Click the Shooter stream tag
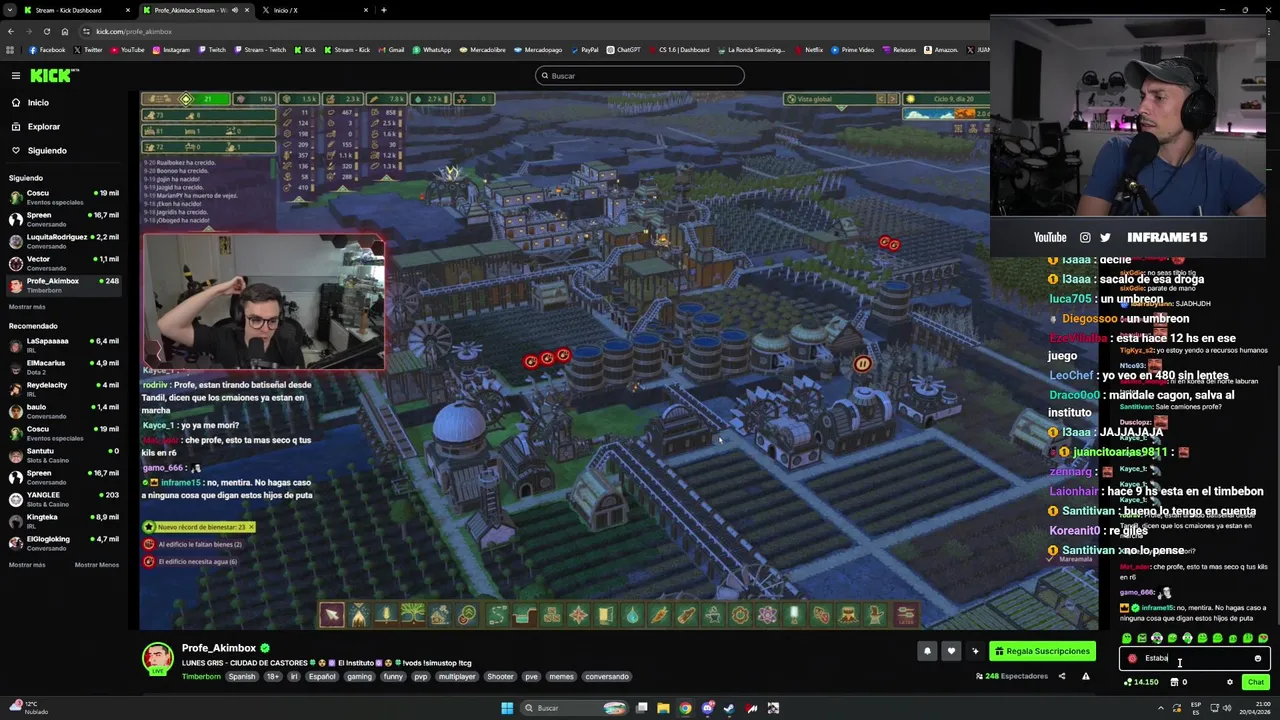The width and height of the screenshot is (1280, 720). 500,677
